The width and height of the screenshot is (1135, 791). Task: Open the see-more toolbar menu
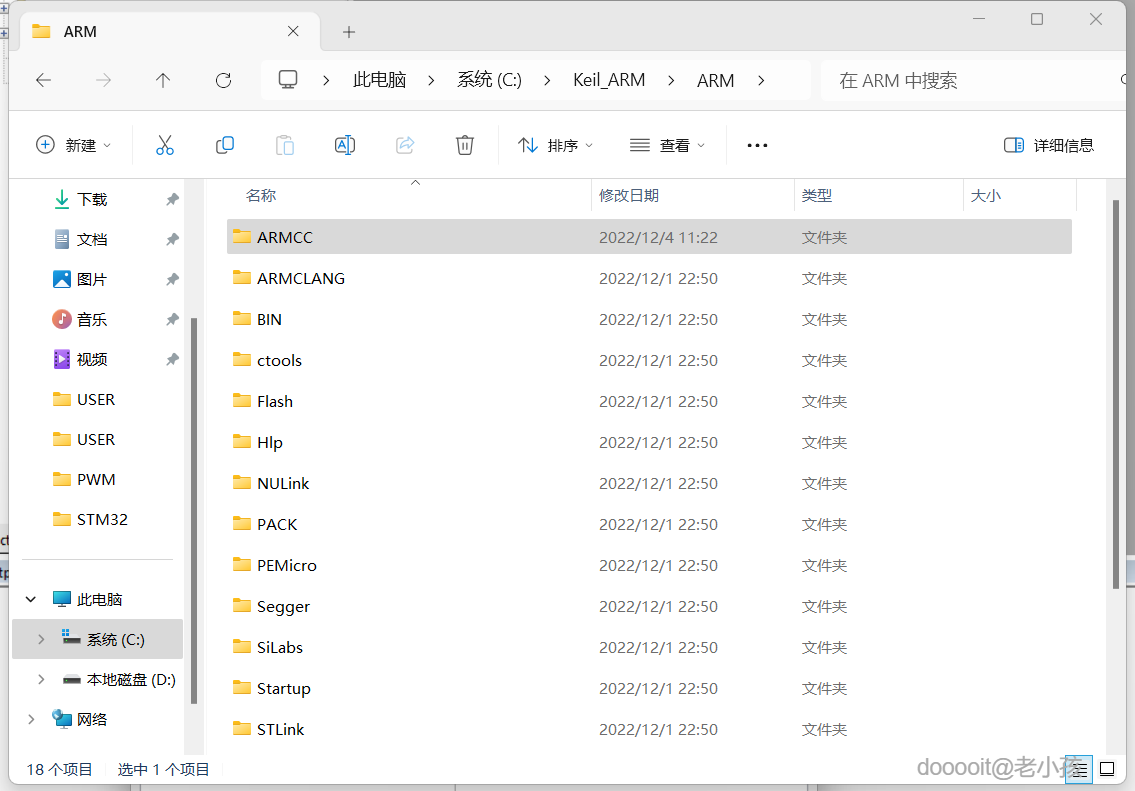(756, 145)
